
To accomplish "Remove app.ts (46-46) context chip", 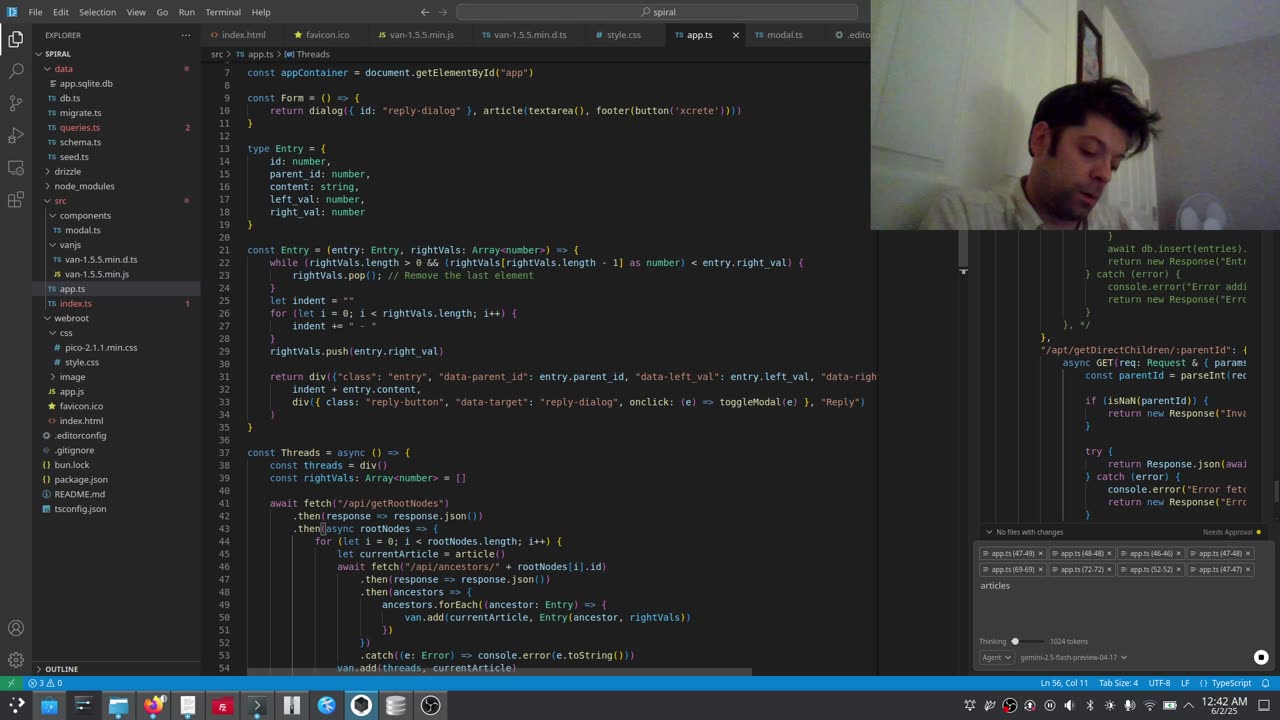I will coord(1178,553).
